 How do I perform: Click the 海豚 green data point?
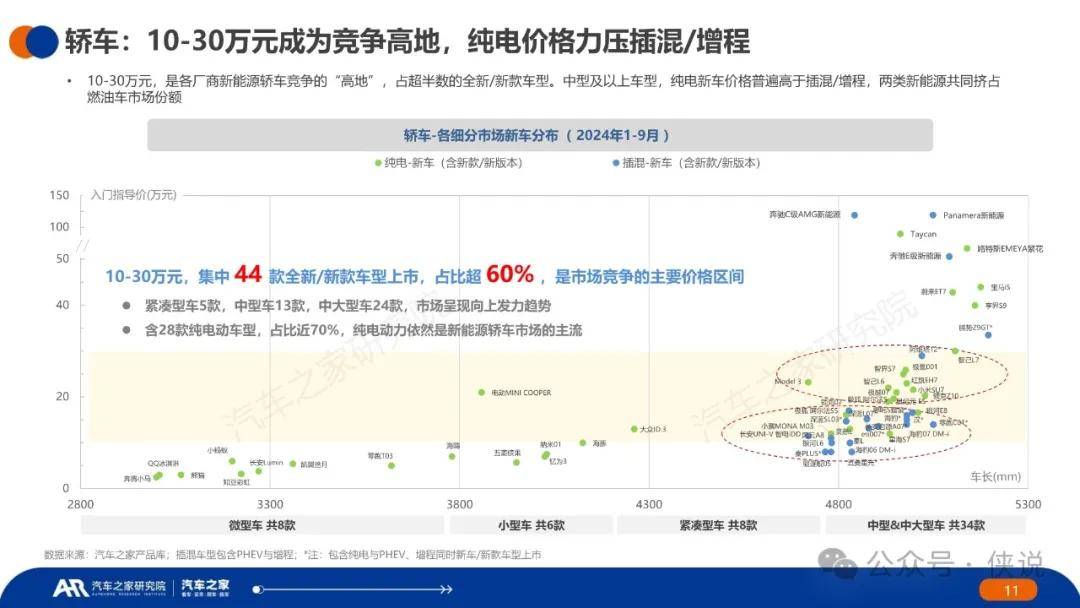[x=582, y=443]
